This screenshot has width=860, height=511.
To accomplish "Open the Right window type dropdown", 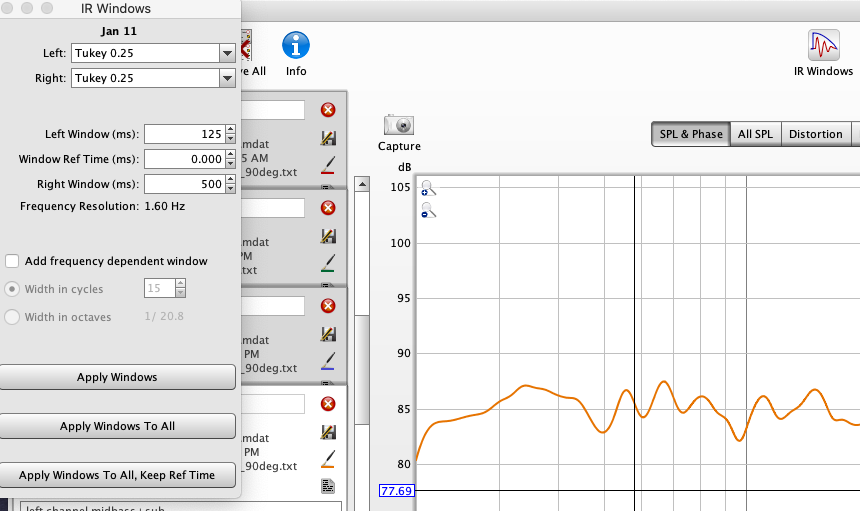I will coord(227,78).
